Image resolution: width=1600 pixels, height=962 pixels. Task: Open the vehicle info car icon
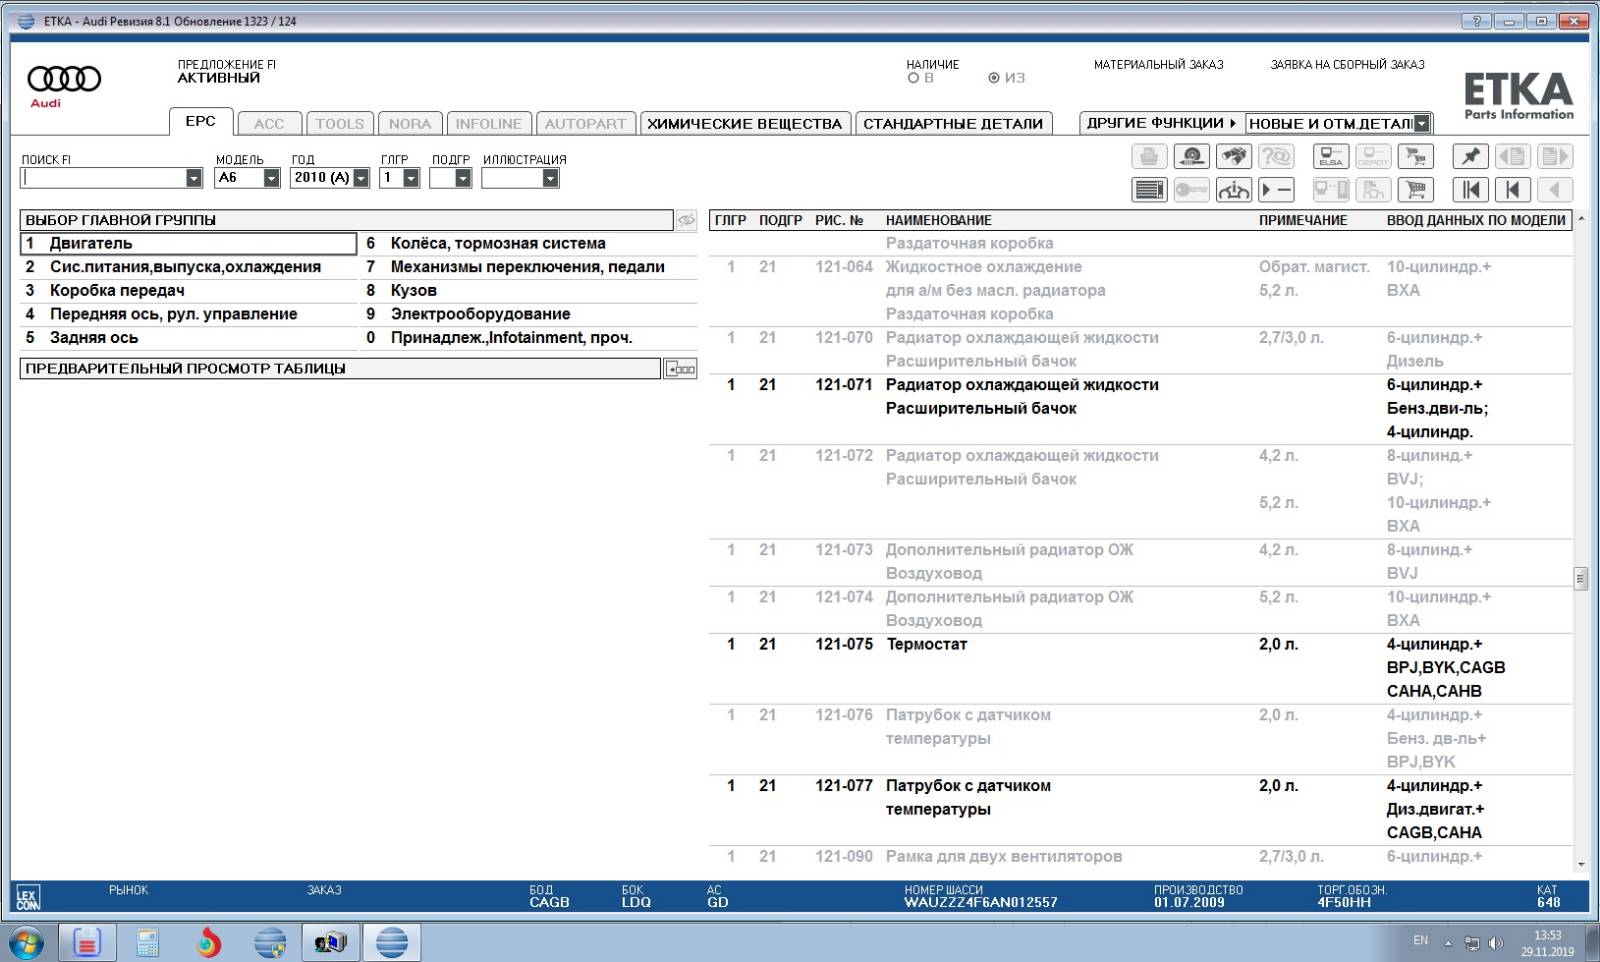(1234, 190)
